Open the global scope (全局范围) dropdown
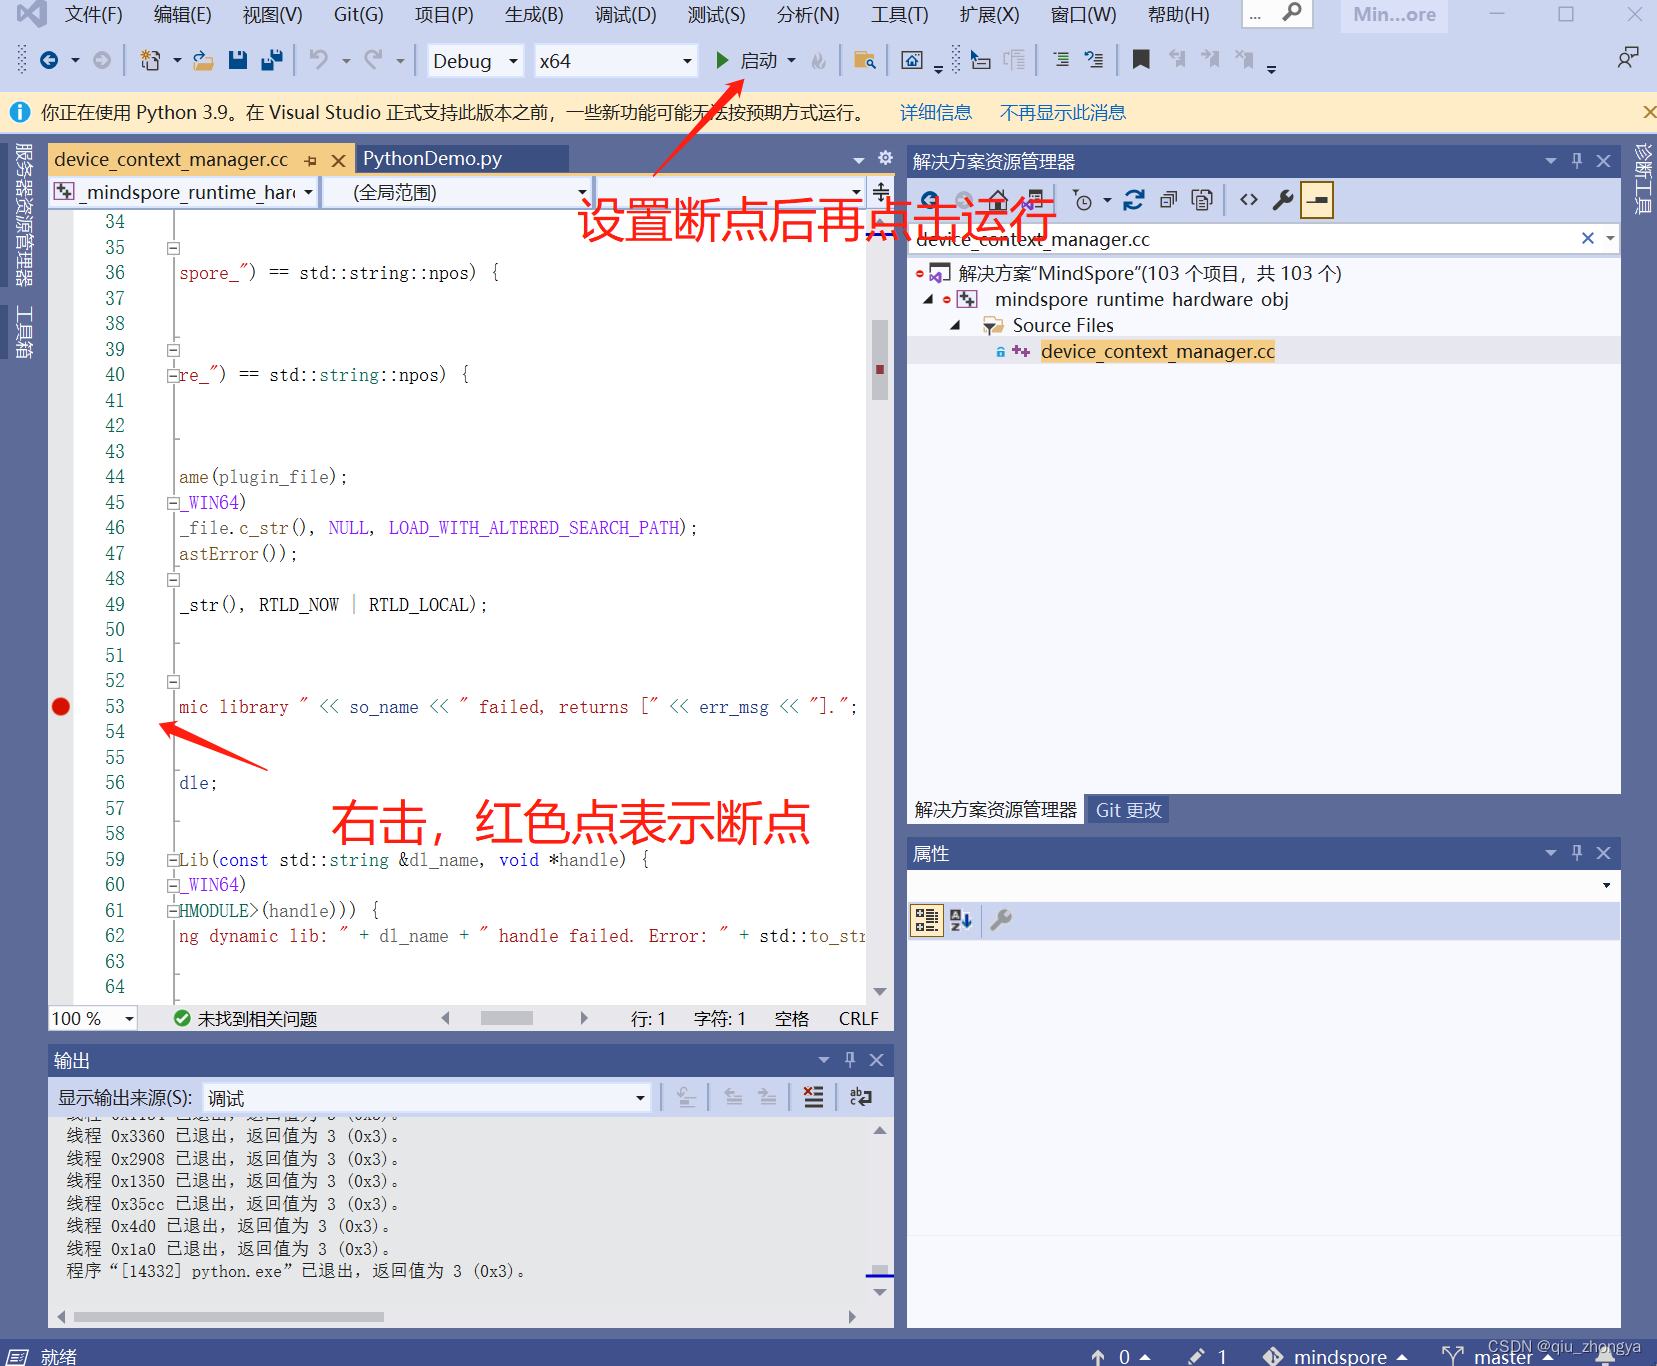Screen dimensions: 1657x1366 coord(458,191)
